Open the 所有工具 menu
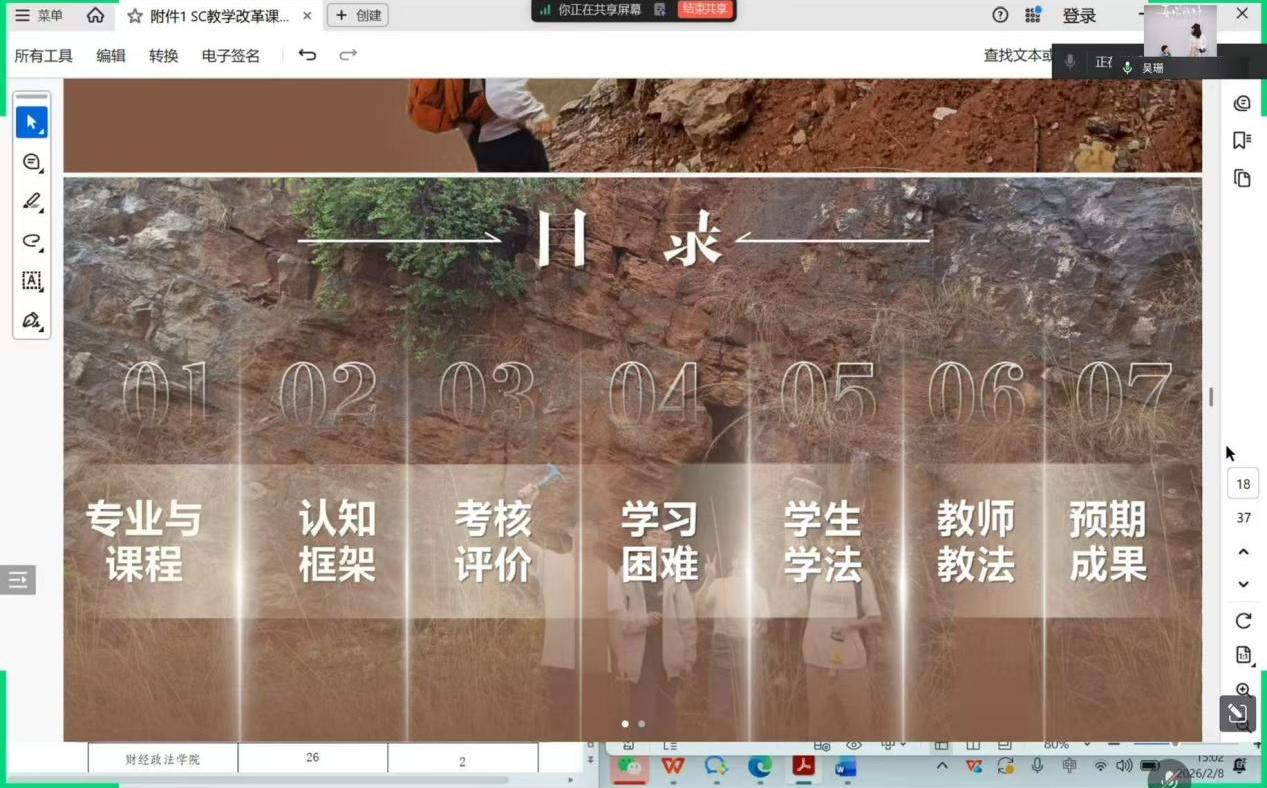The image size is (1267, 788). (43, 56)
